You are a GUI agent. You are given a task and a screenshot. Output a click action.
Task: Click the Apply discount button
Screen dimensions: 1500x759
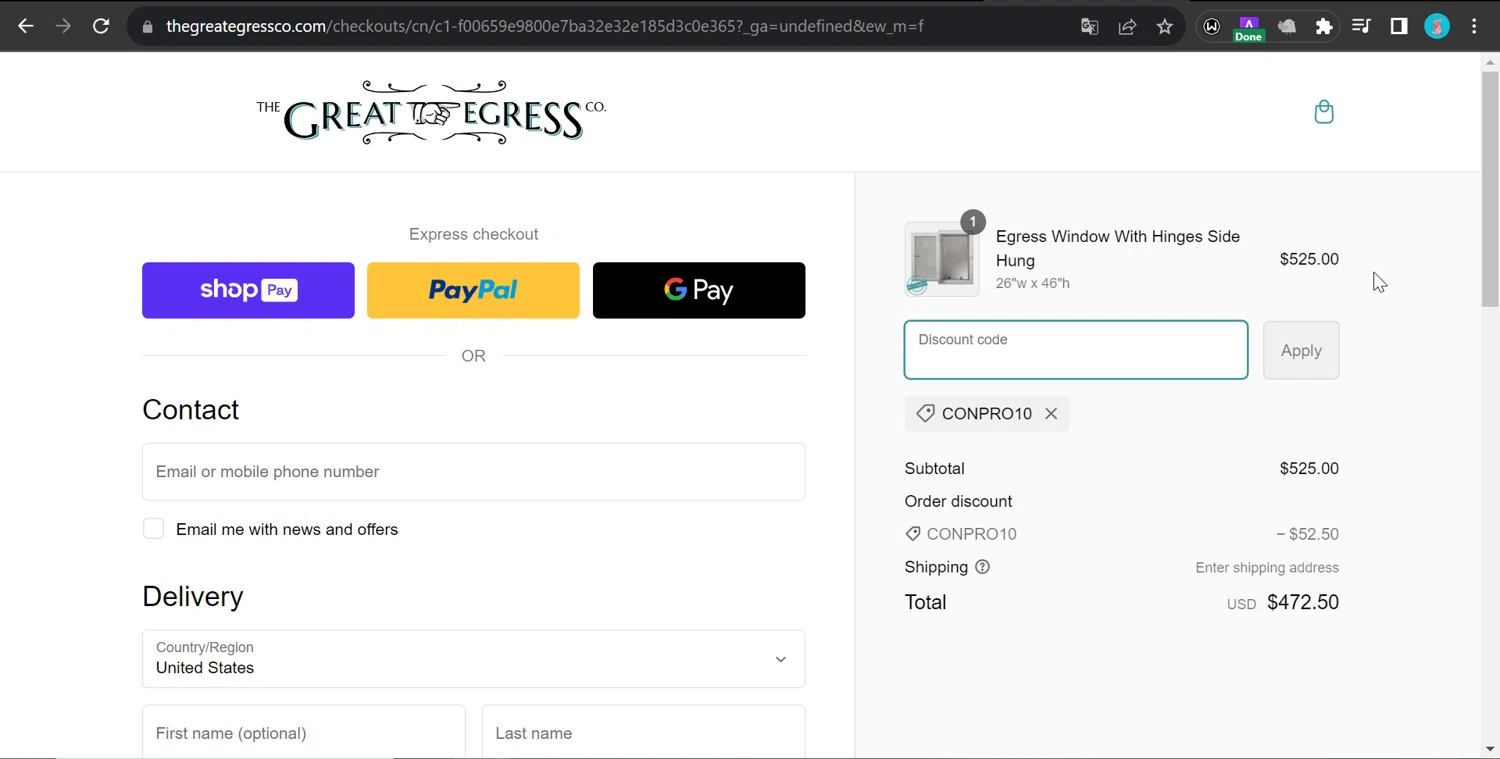1301,350
